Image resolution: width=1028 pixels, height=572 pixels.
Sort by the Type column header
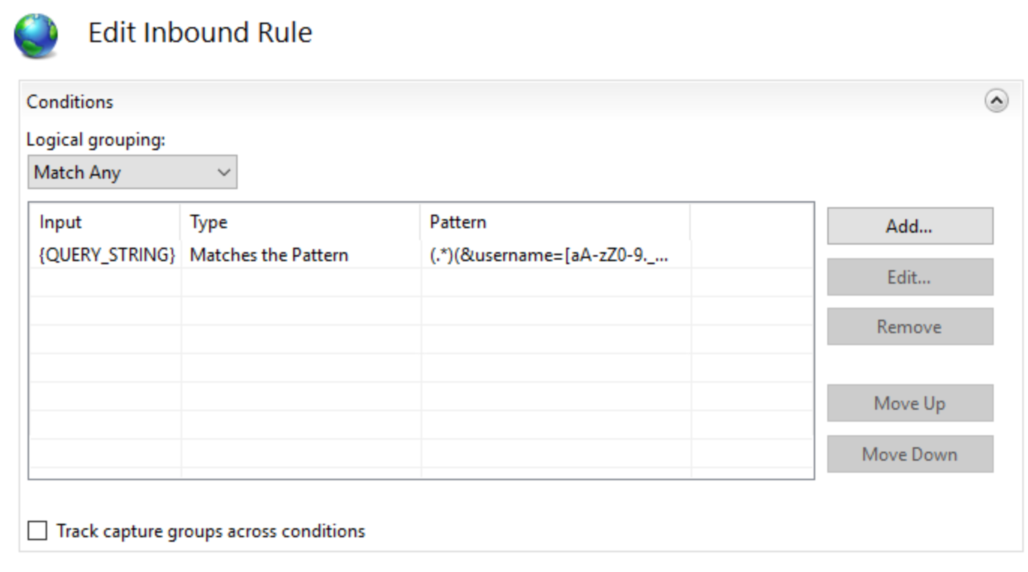click(x=300, y=222)
